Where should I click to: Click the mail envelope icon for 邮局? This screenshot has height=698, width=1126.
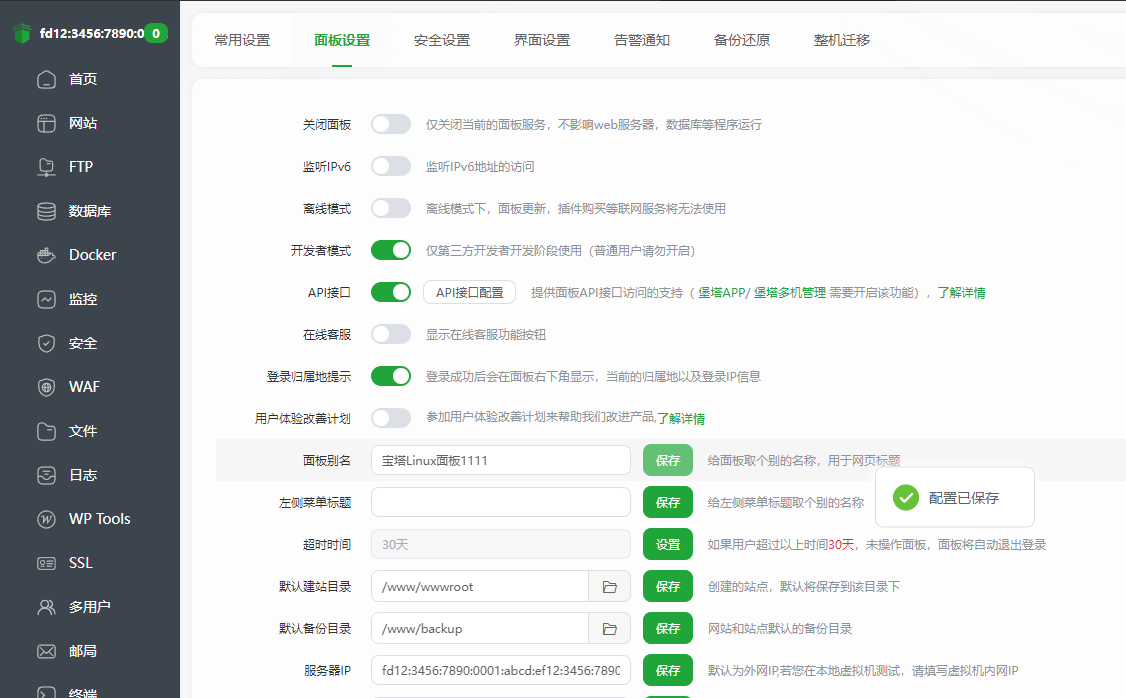coord(46,651)
